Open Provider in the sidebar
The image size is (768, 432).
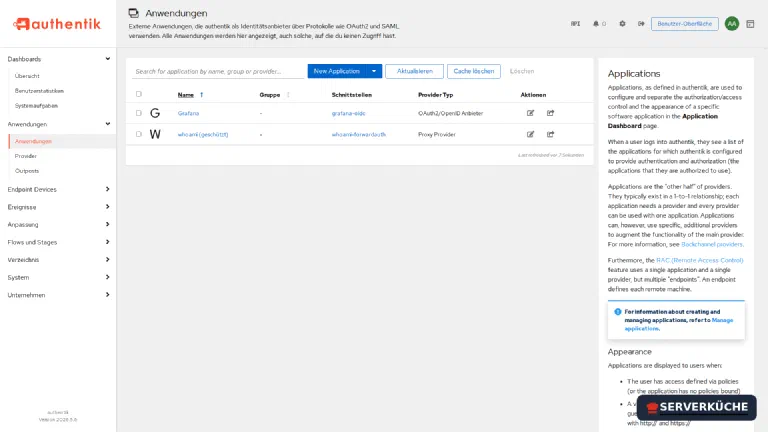point(25,156)
